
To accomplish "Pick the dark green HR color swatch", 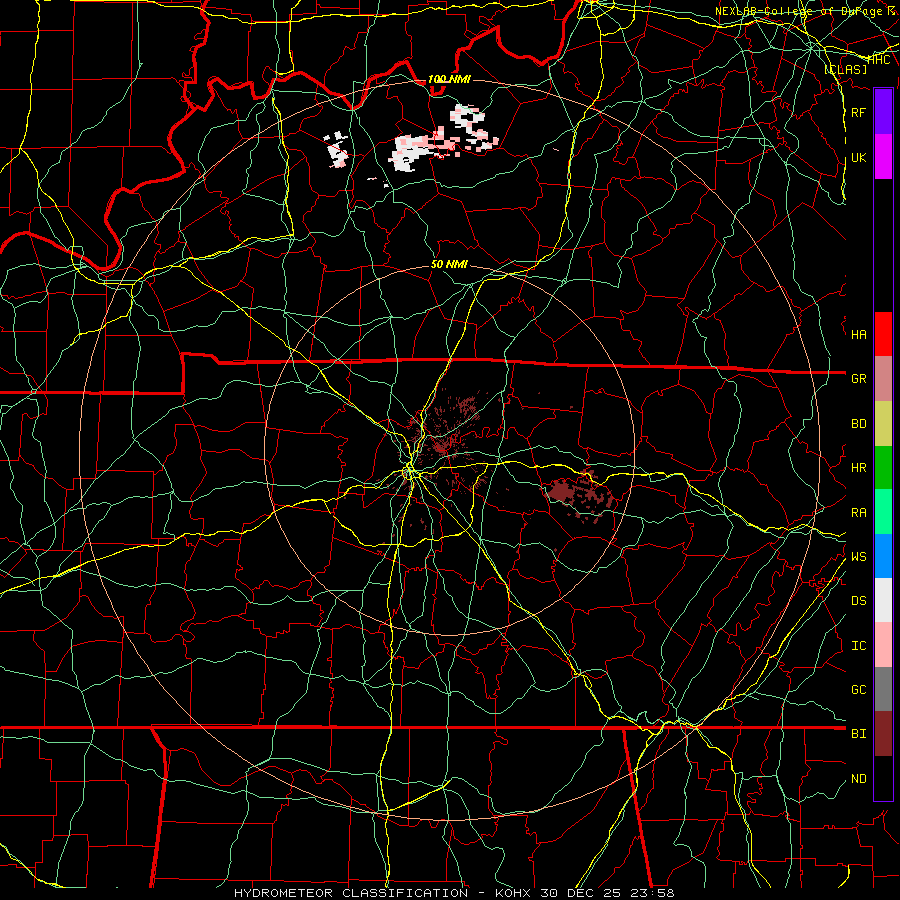I will click(883, 468).
